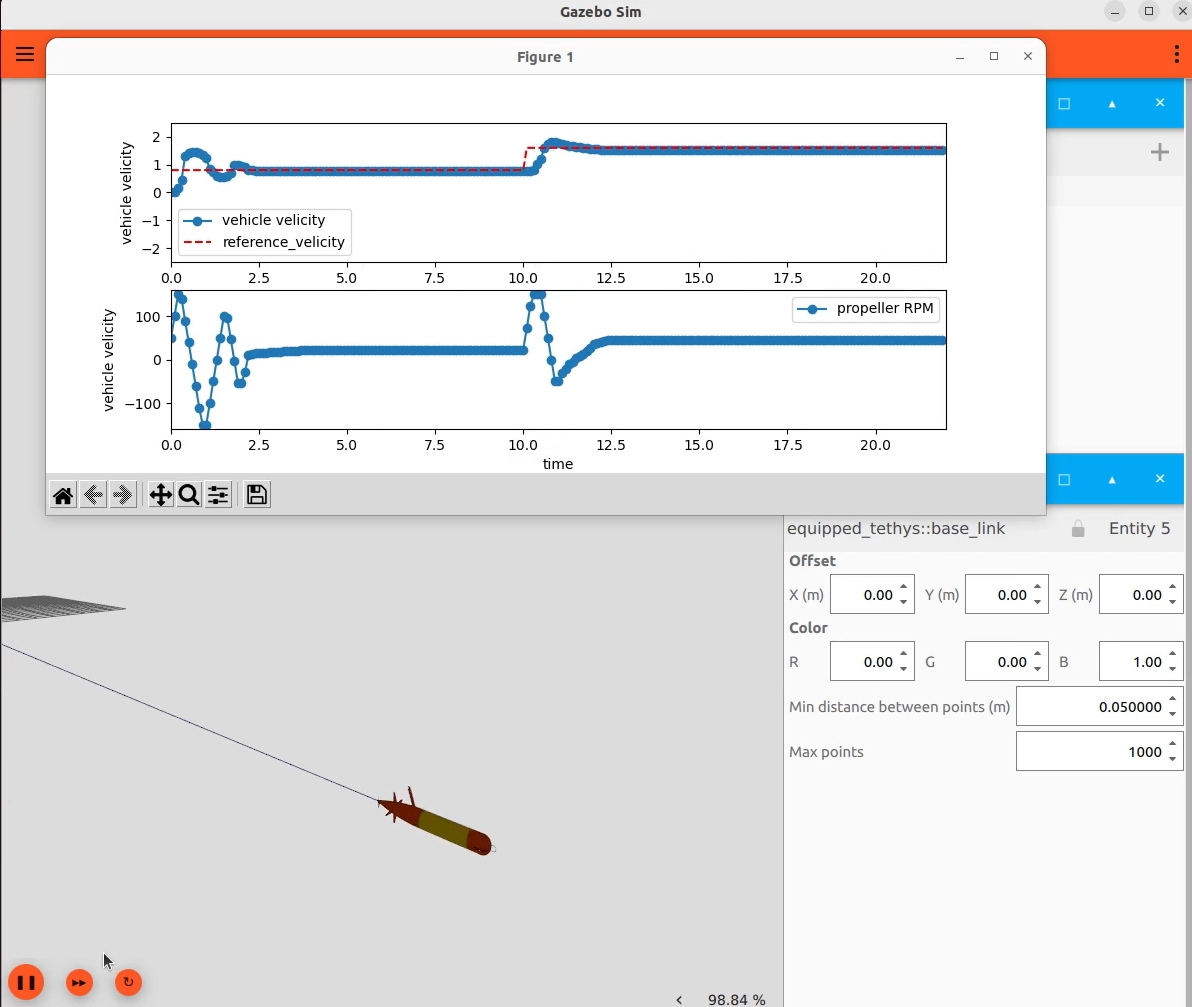Click the Offset X (m) field

click(872, 594)
